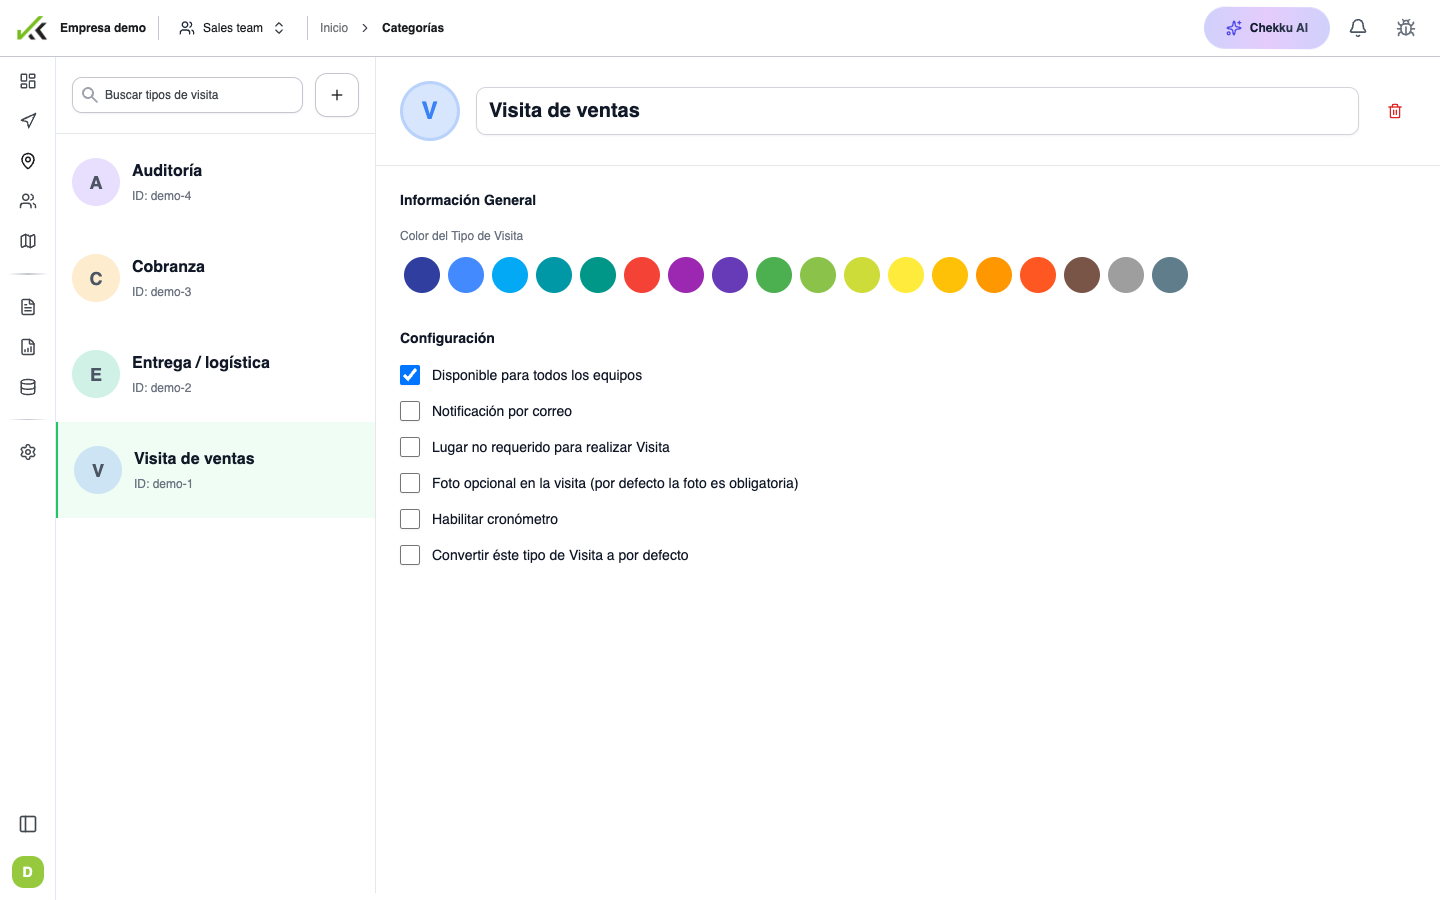Open the dashboard grid icon in sidebar
Screen dimensions: 1440x900
pyautogui.click(x=28, y=81)
